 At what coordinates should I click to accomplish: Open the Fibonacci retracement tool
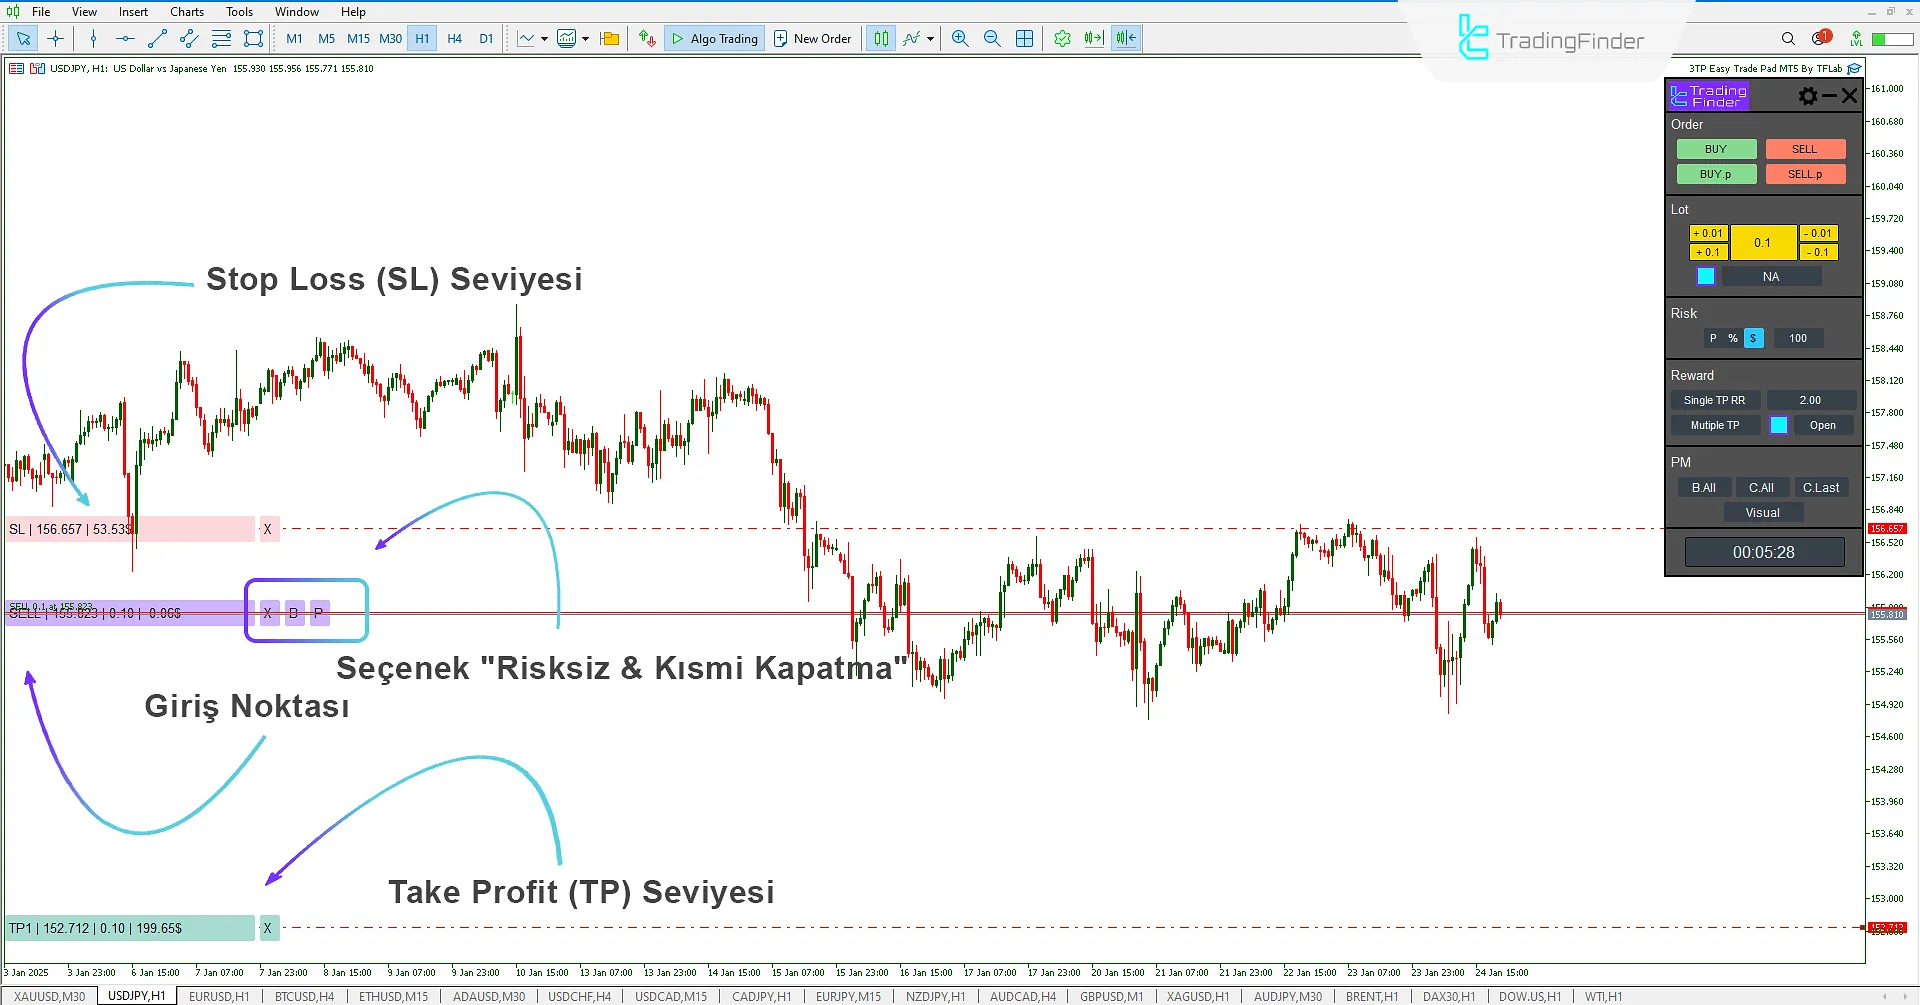[x=221, y=38]
